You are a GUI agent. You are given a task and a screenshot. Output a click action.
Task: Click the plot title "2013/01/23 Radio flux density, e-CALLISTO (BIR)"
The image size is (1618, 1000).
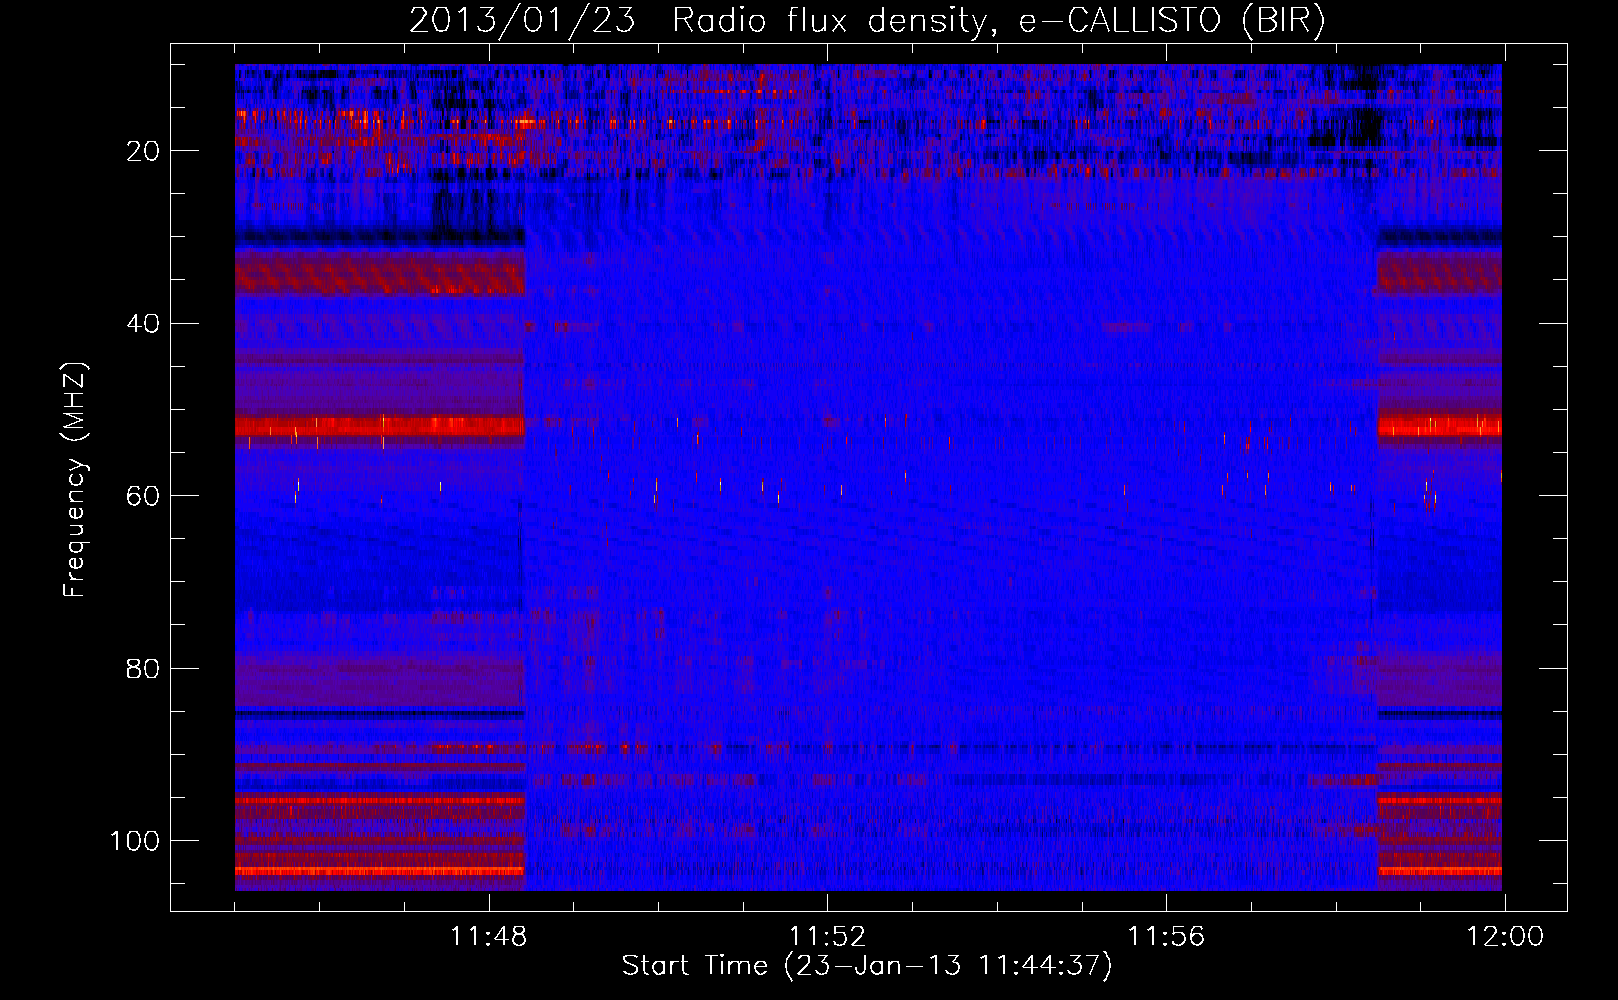point(867,20)
